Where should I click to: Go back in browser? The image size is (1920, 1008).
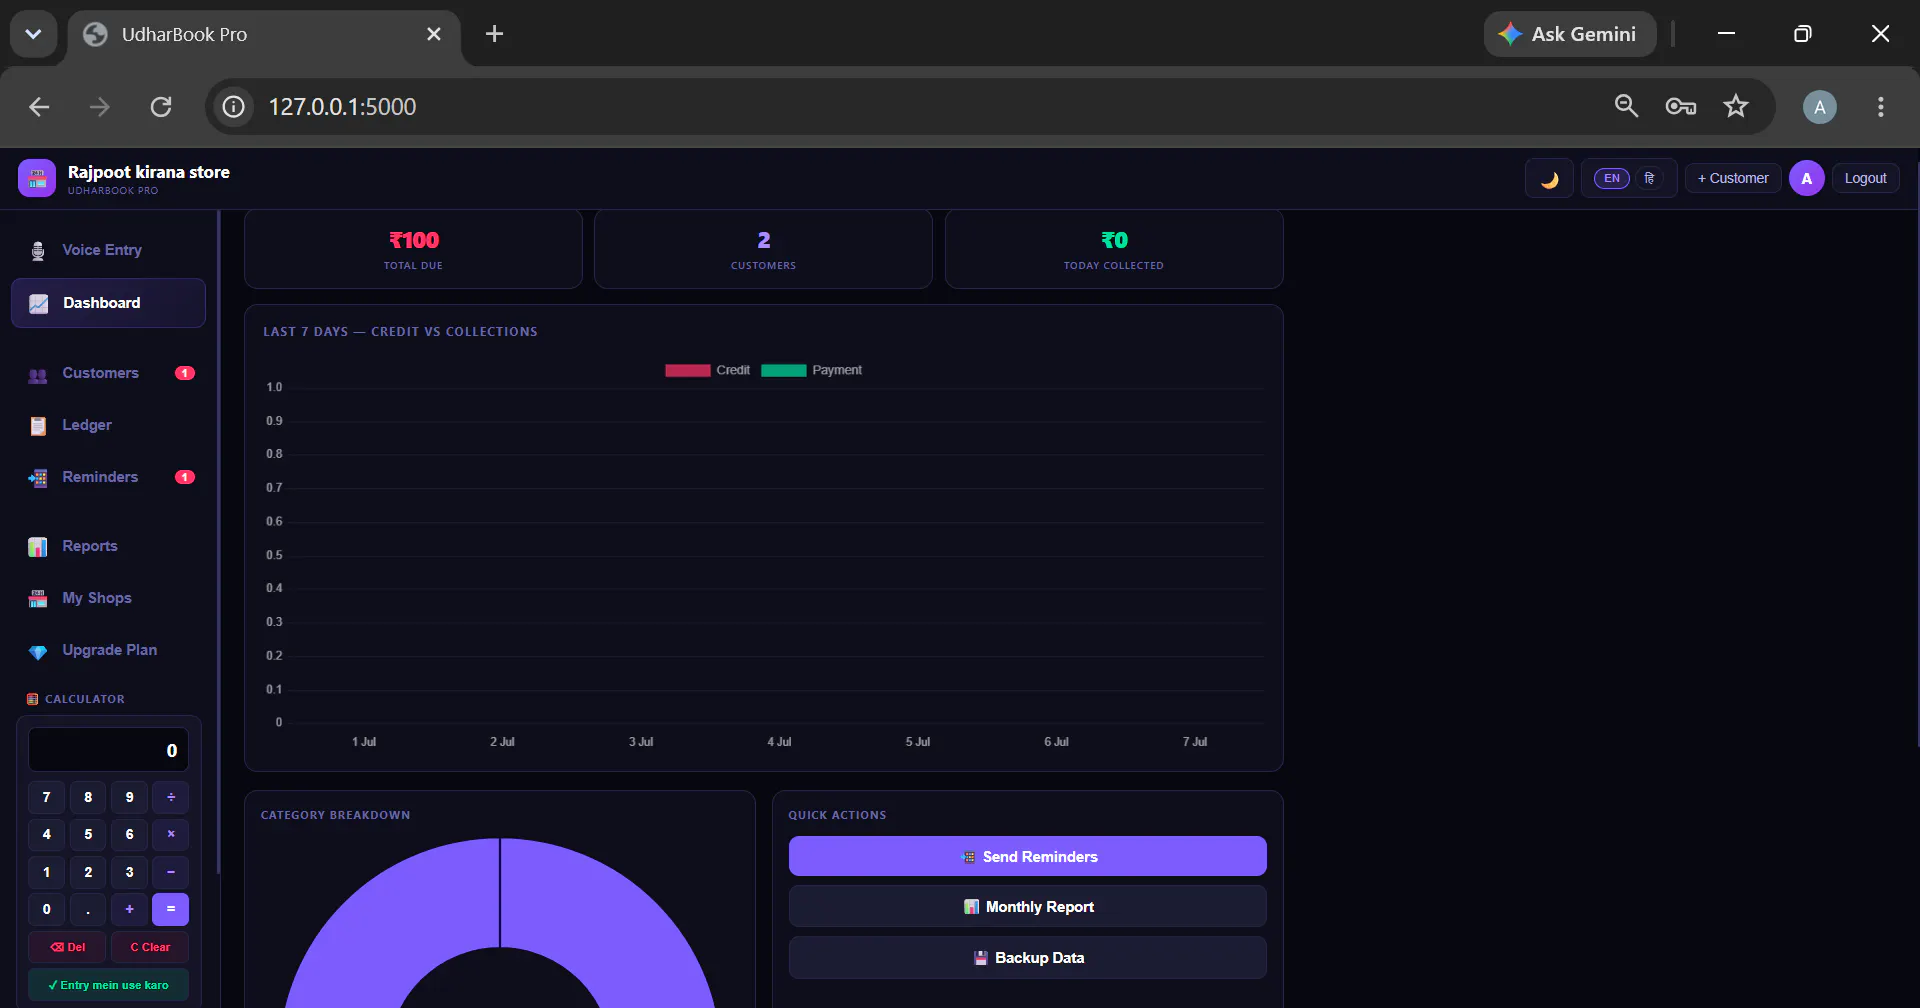coord(39,106)
